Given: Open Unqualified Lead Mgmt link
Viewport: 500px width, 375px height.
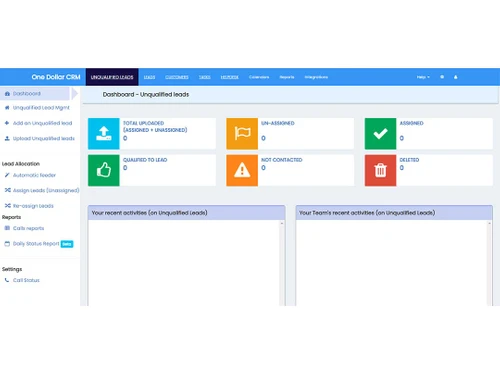Looking at the screenshot, I should 41,108.
